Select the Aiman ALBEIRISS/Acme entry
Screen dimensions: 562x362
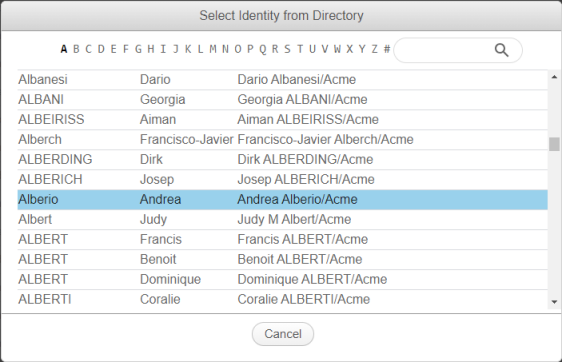pyautogui.click(x=282, y=120)
